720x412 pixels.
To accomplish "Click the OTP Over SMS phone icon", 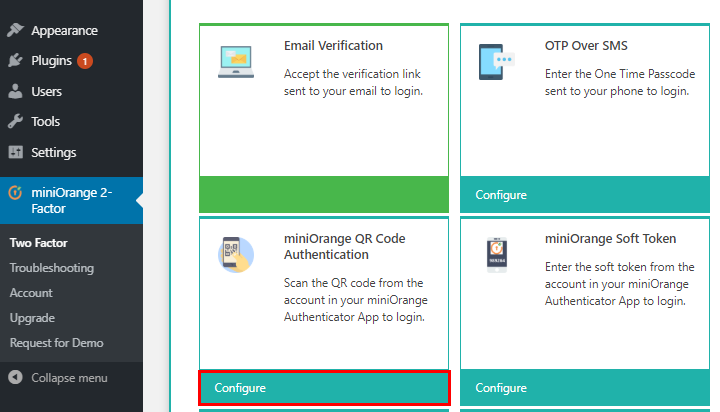I will (x=496, y=62).
